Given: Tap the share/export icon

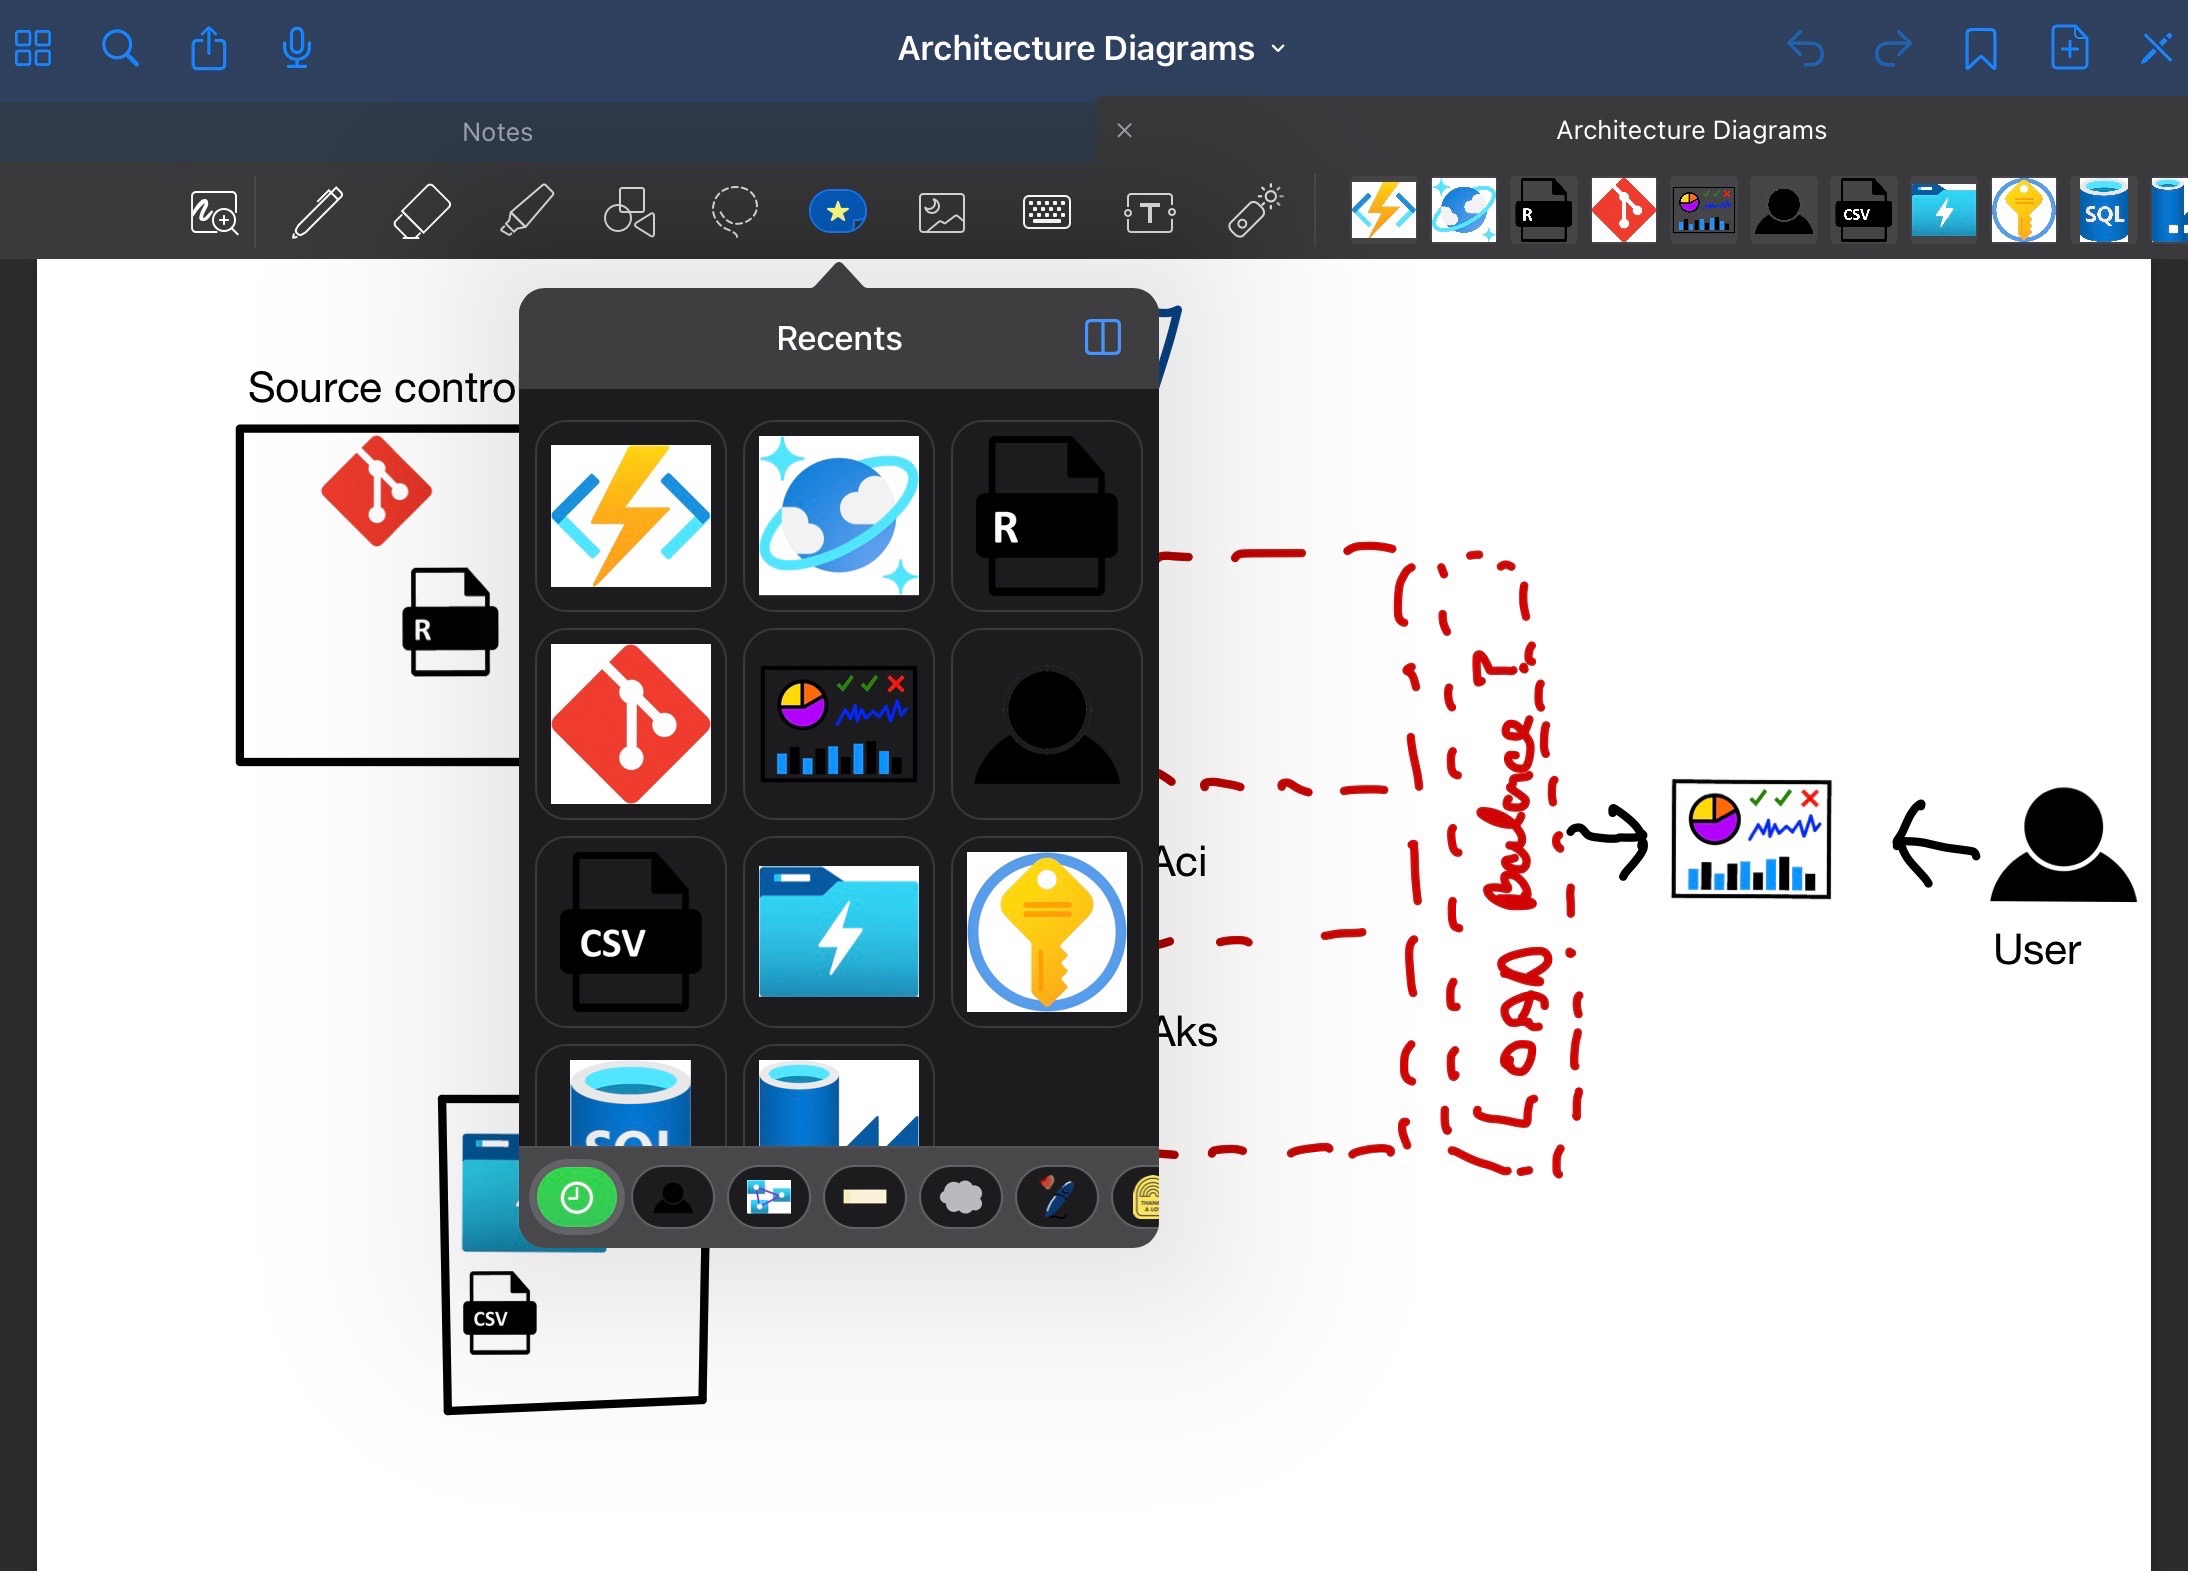Looking at the screenshot, I should (208, 48).
